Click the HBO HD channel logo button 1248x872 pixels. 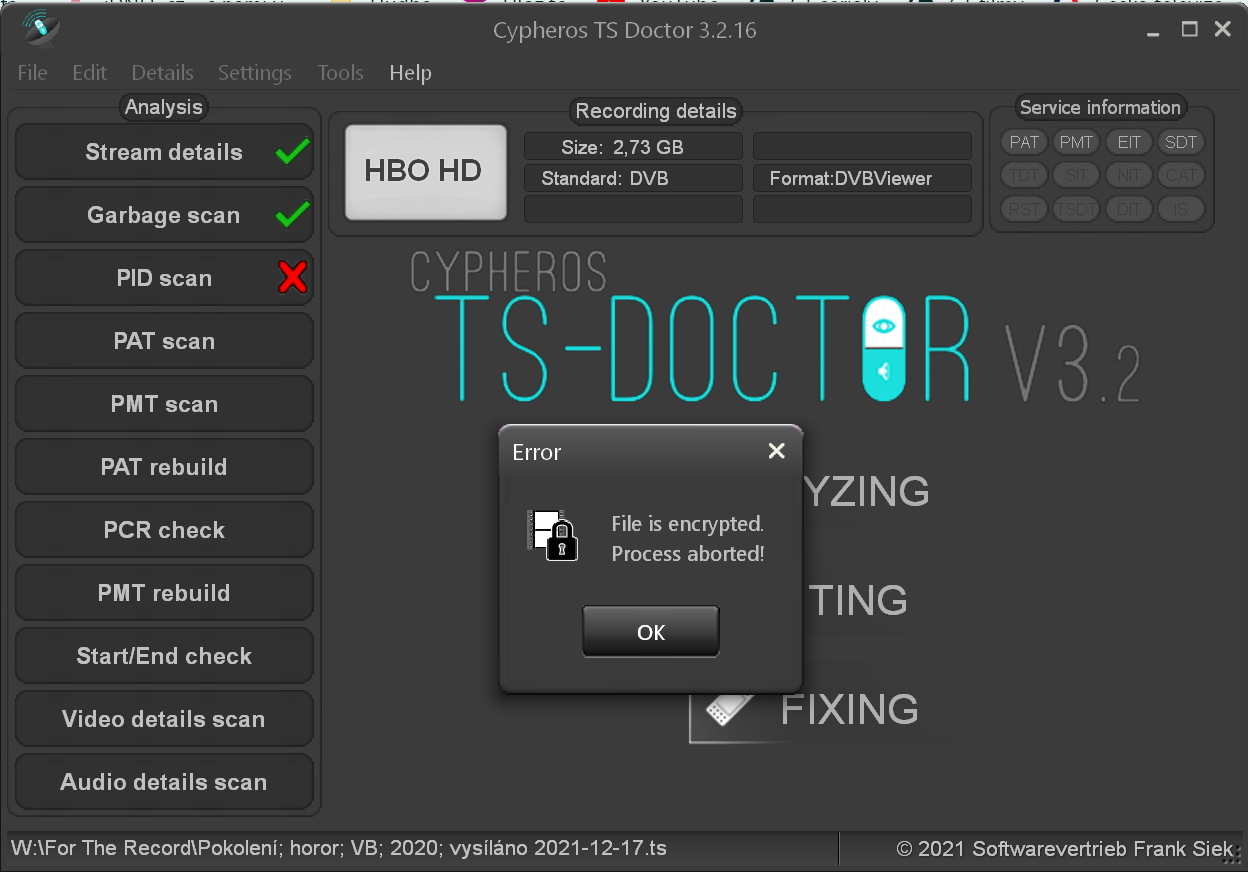coord(426,172)
